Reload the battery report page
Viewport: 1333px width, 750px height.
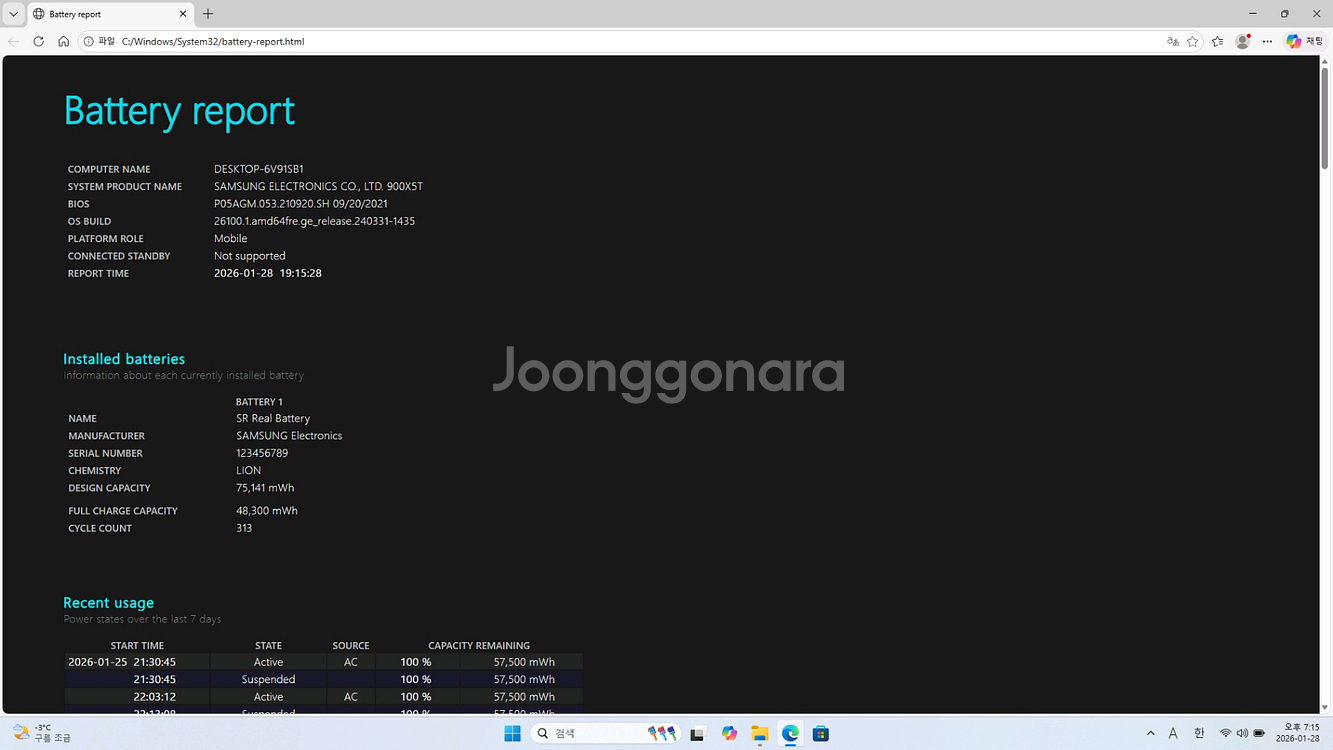point(38,41)
